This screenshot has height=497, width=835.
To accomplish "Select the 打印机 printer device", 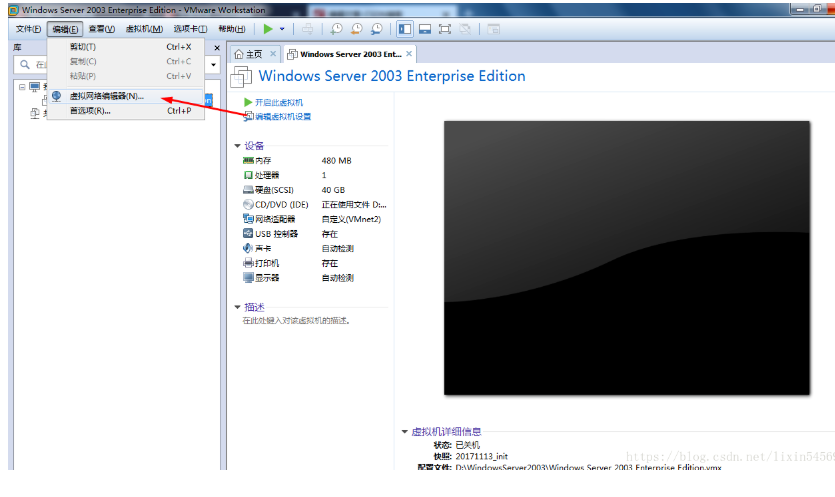I will pyautogui.click(x=261, y=263).
